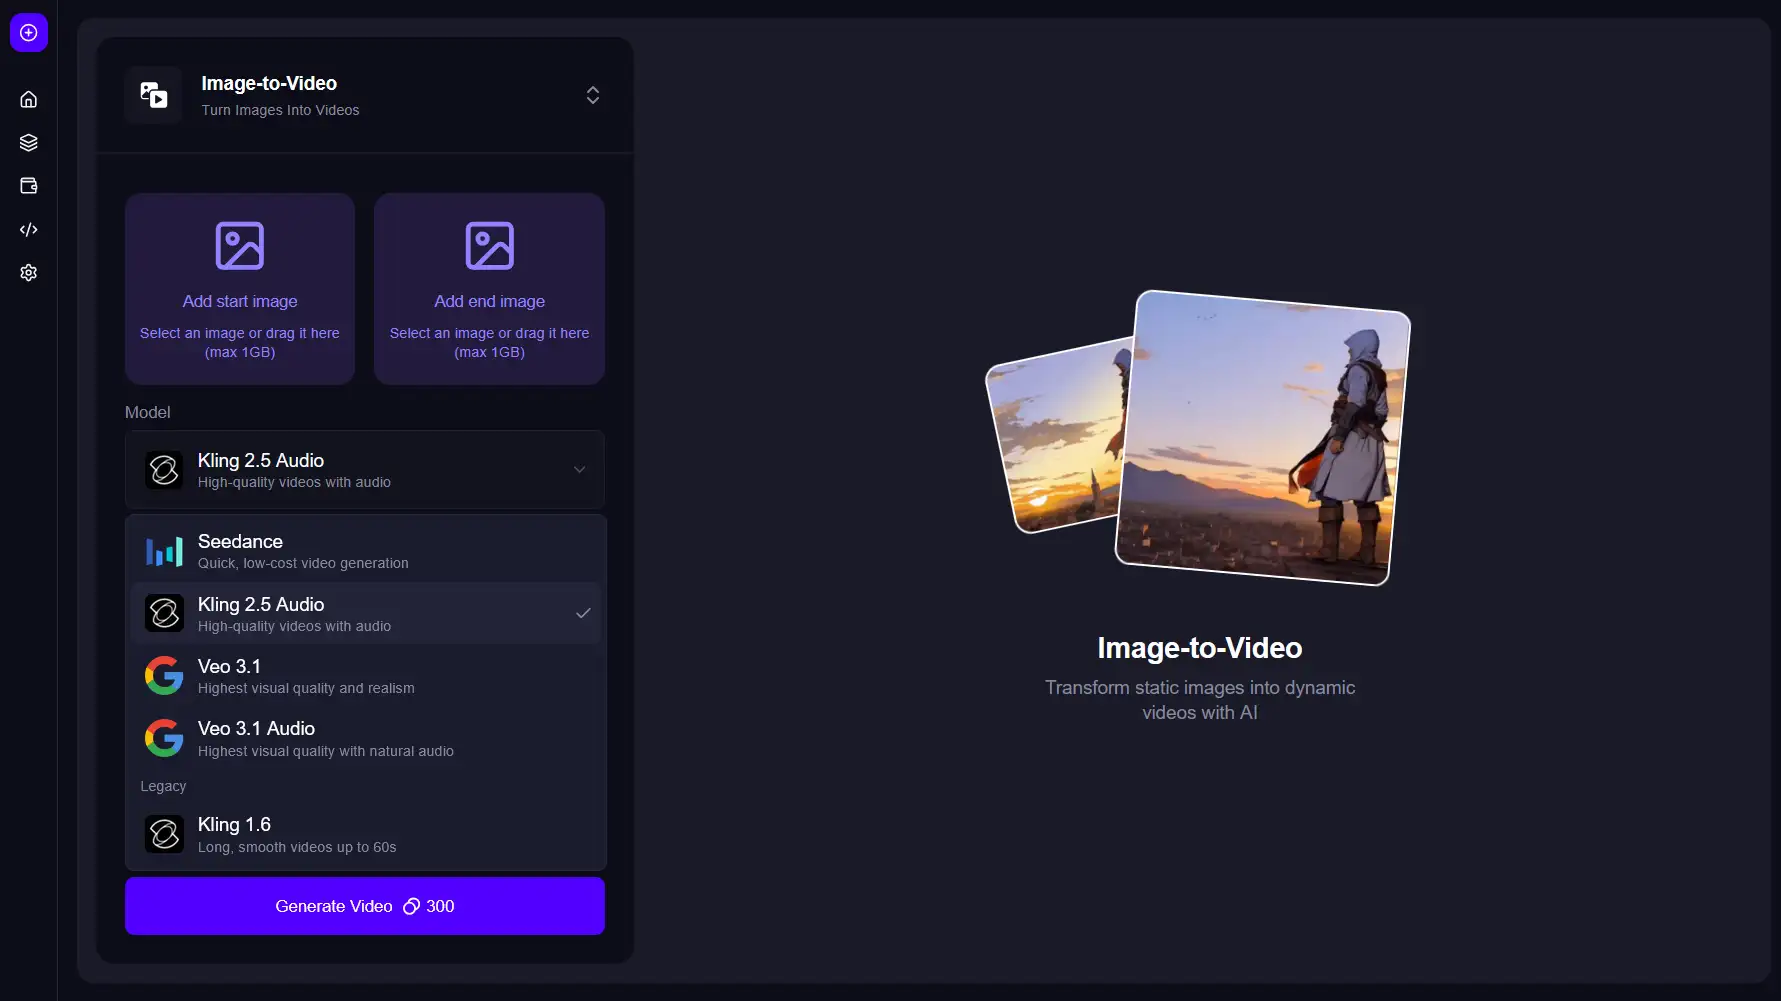
Task: Select the layers/projects icon in sidebar
Action: pos(28,142)
